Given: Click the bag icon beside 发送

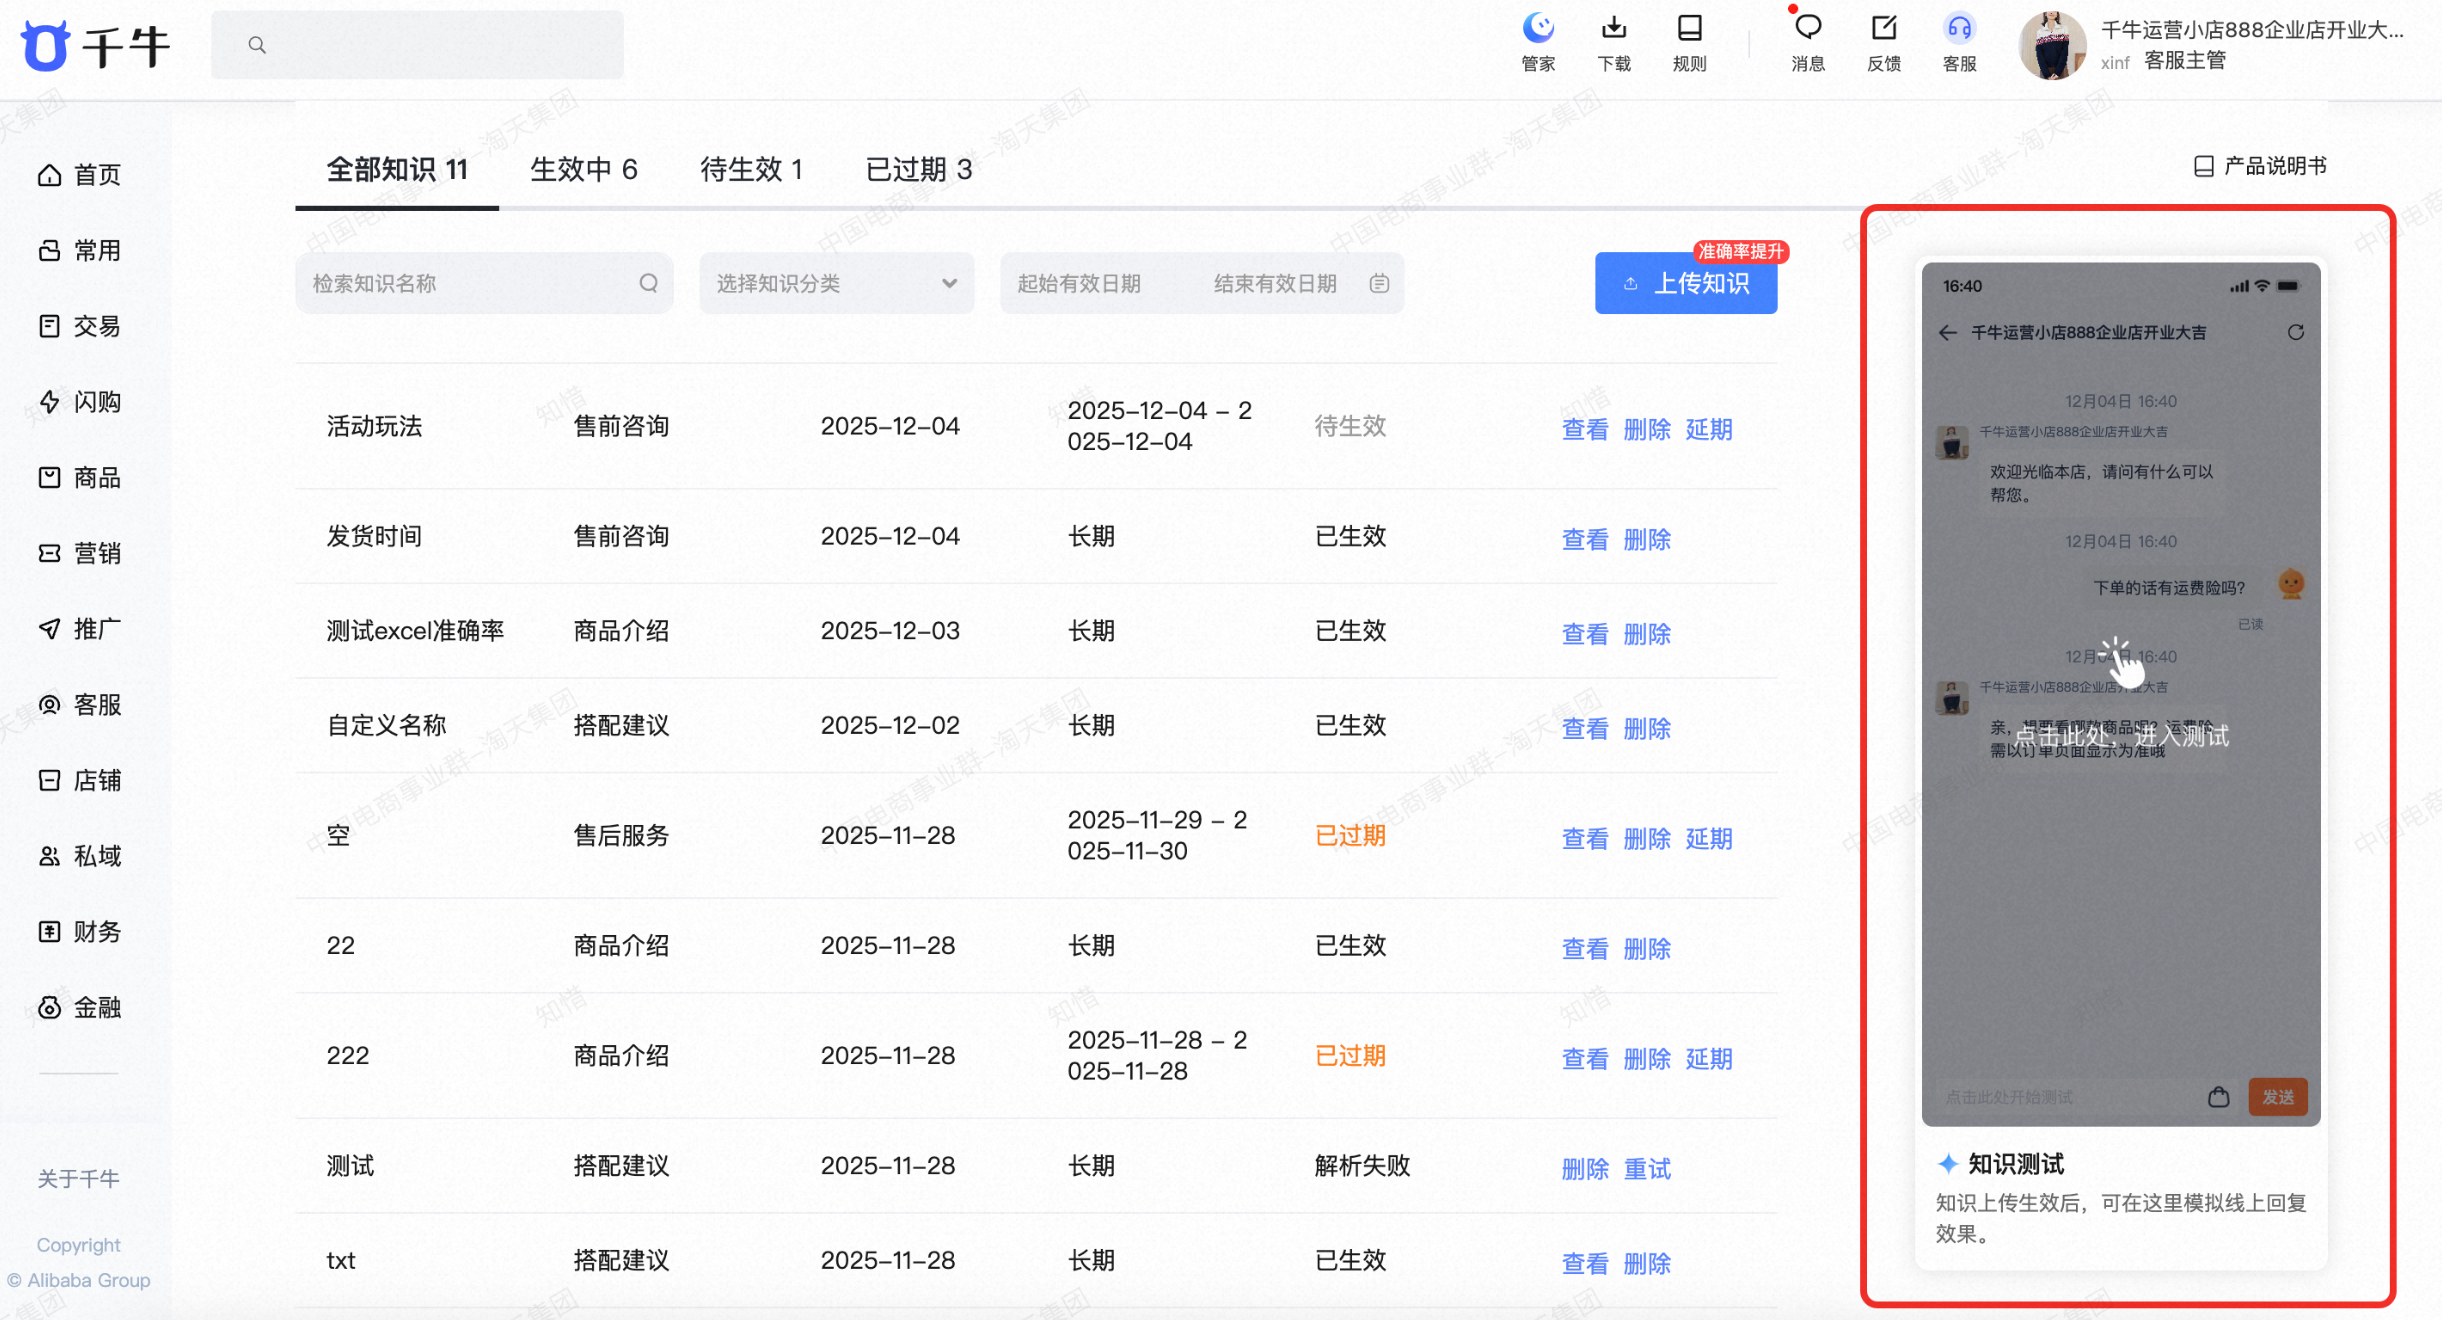Looking at the screenshot, I should [x=2219, y=1097].
